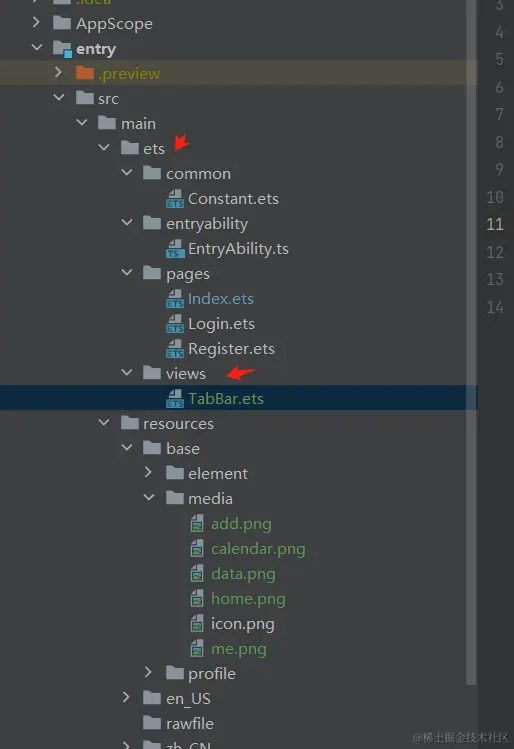Image resolution: width=514 pixels, height=749 pixels.
Task: Select the EntryAbility.ts file name
Action: tap(238, 249)
